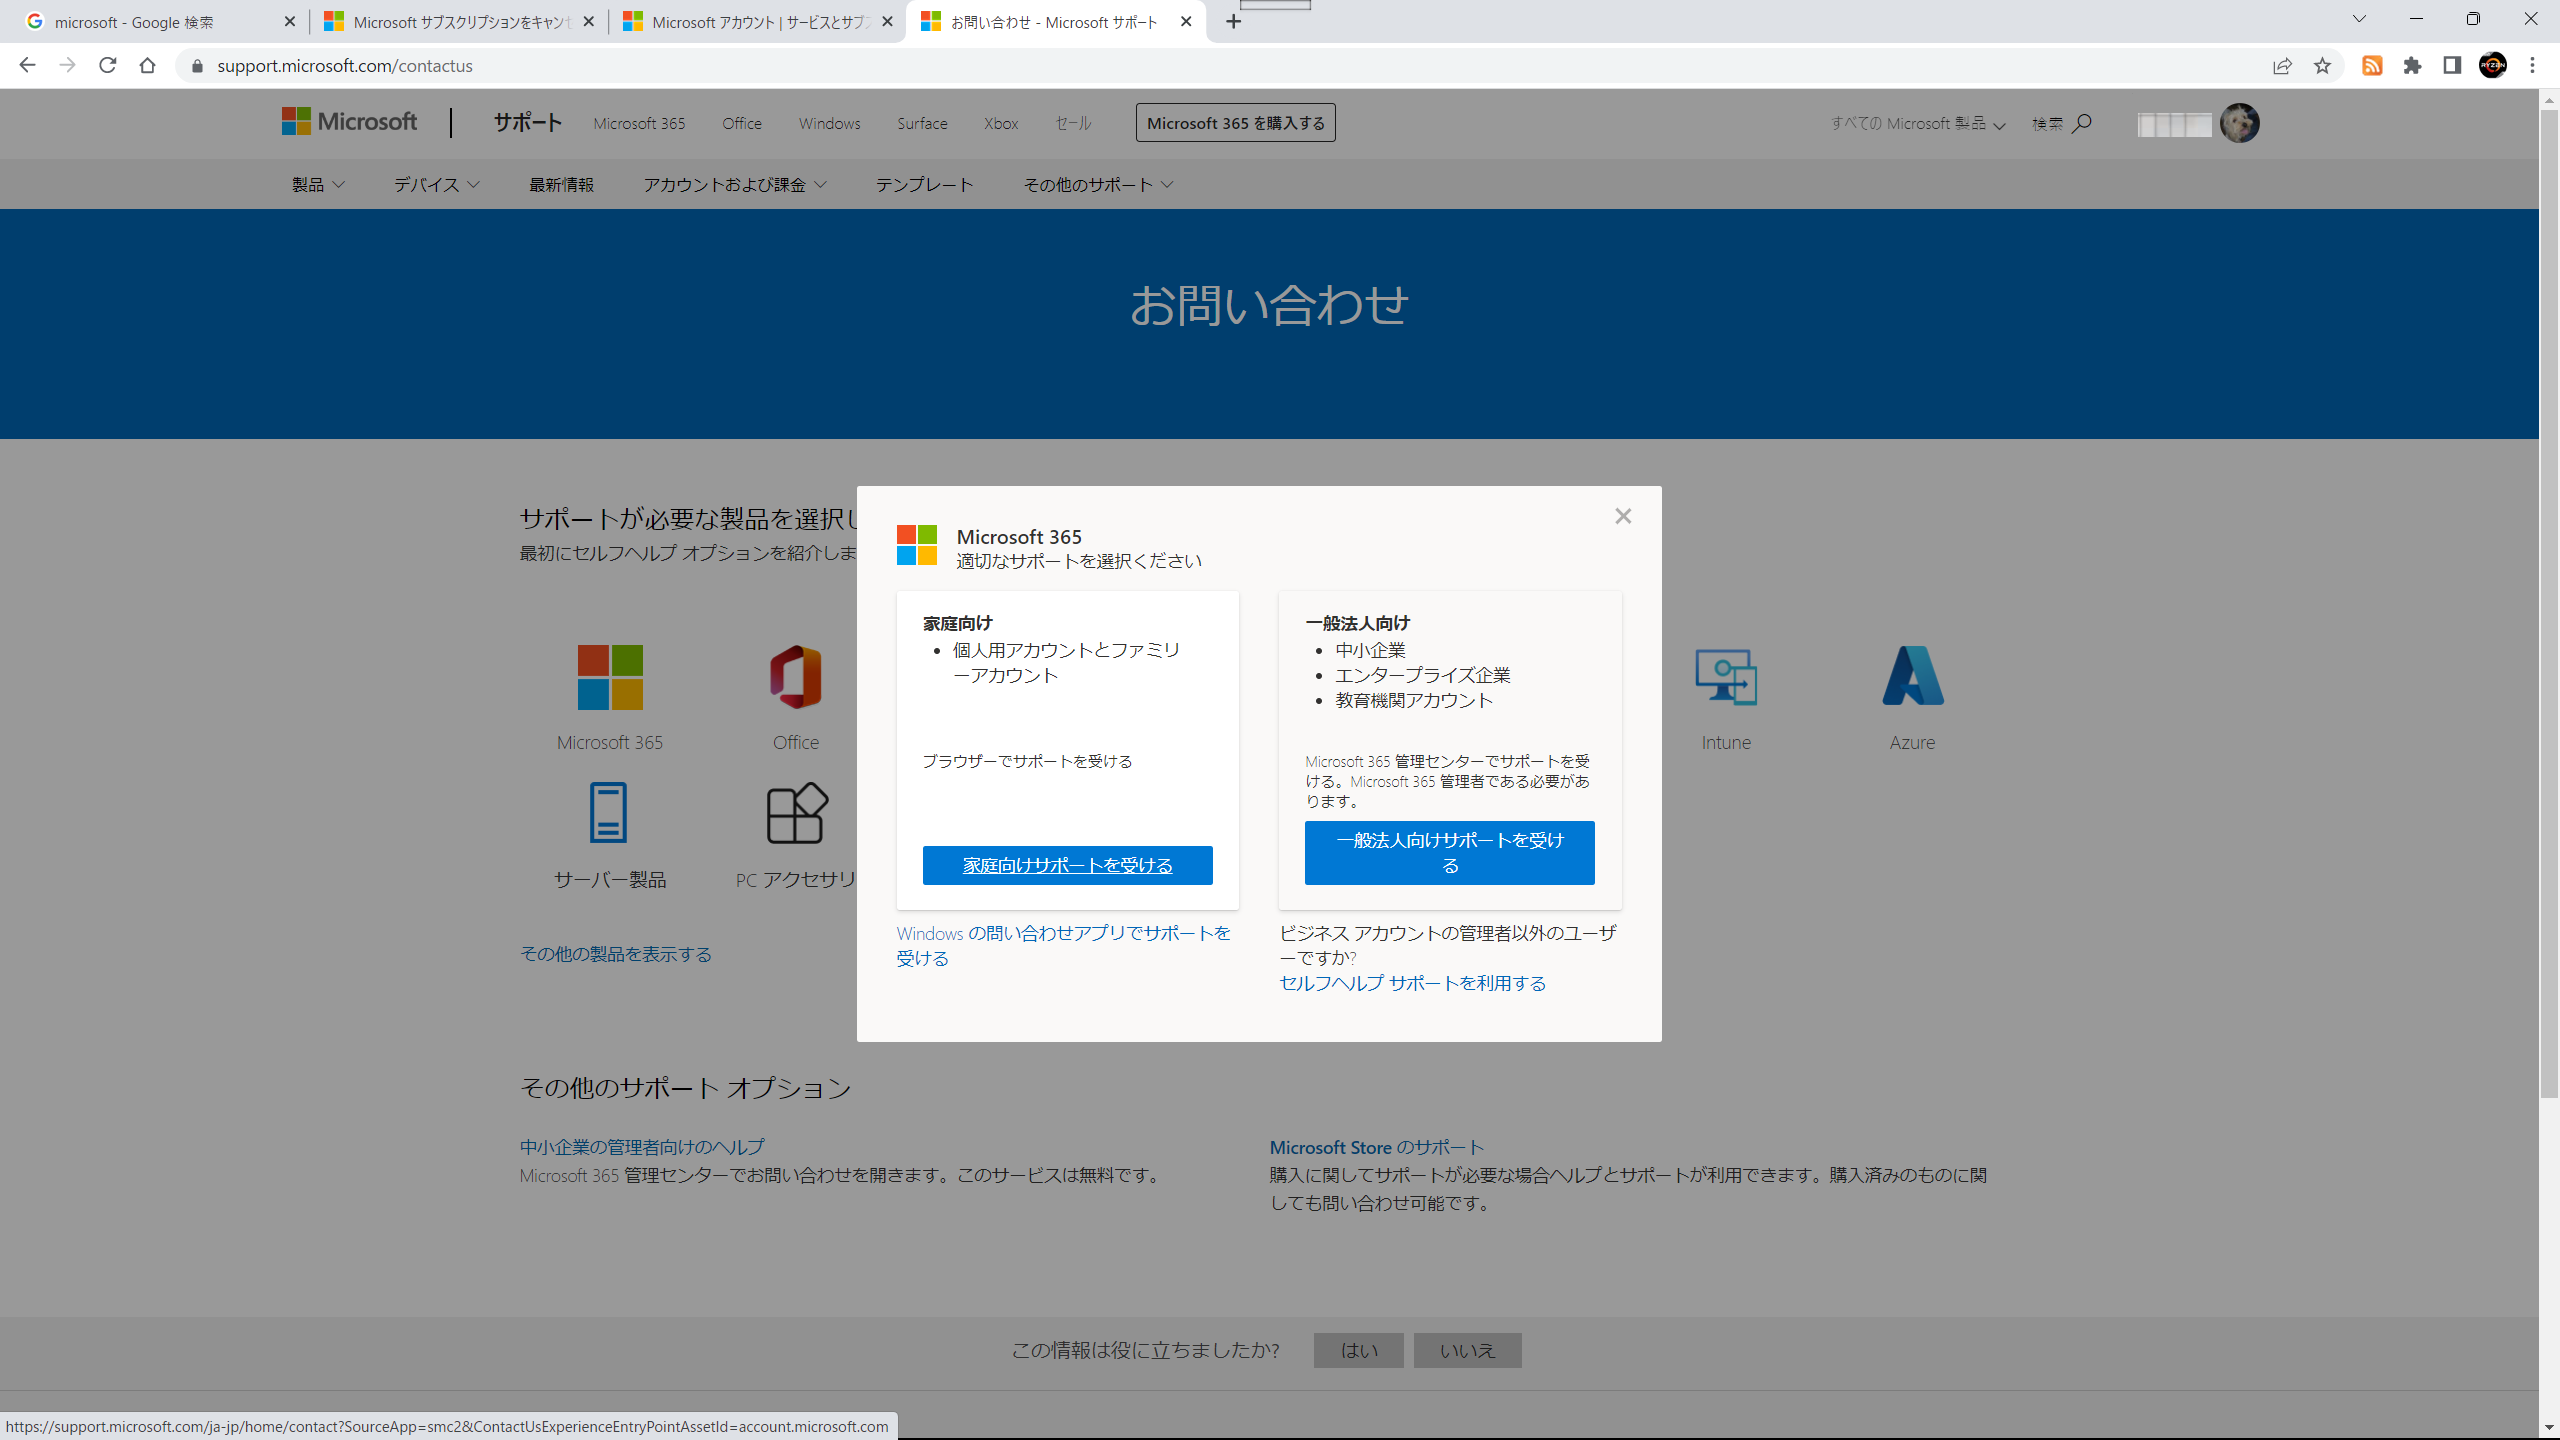
Task: Open the RSS feed extension icon
Action: point(2372,65)
